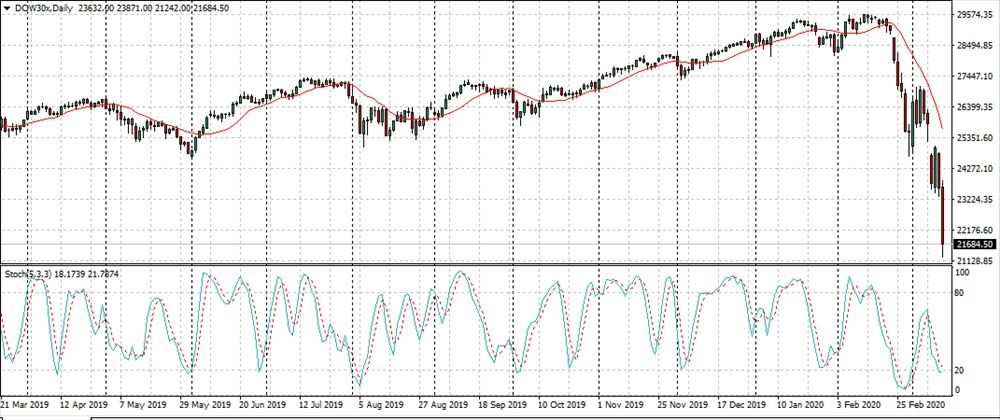Click the 24272.10 price scale label
The image size is (1000, 420).
[x=973, y=169]
